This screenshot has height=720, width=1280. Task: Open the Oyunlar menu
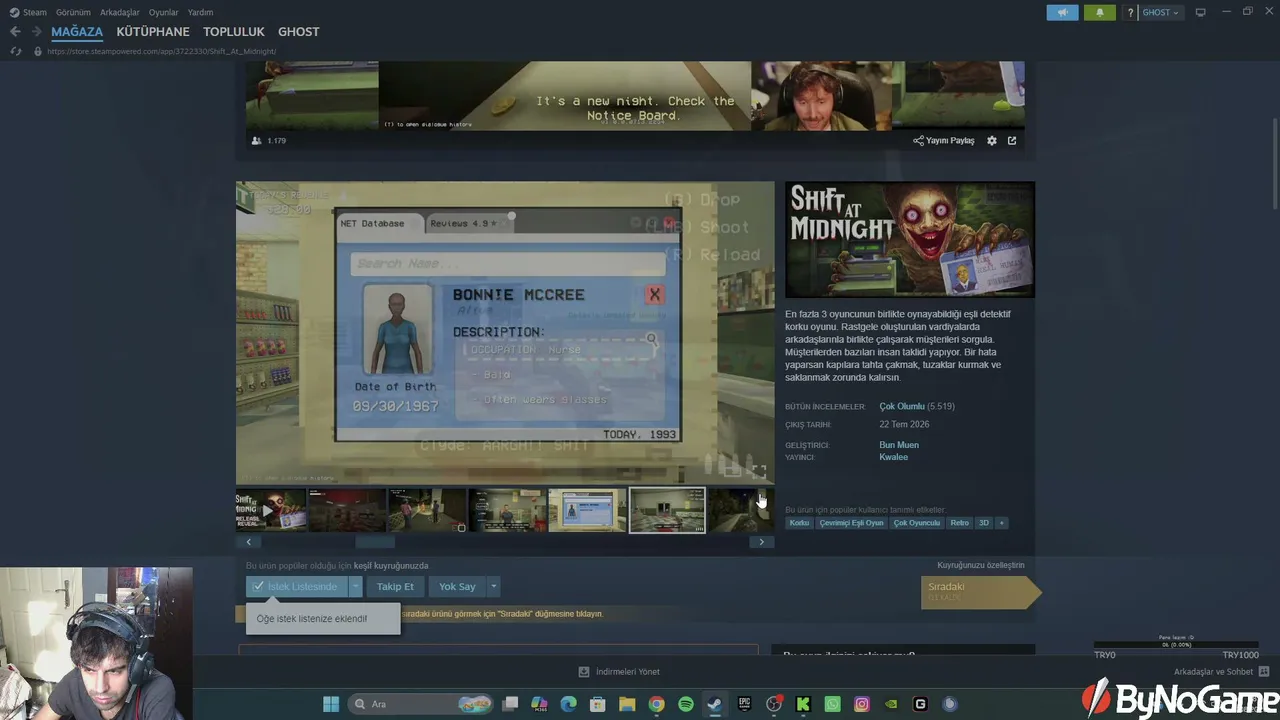164,12
